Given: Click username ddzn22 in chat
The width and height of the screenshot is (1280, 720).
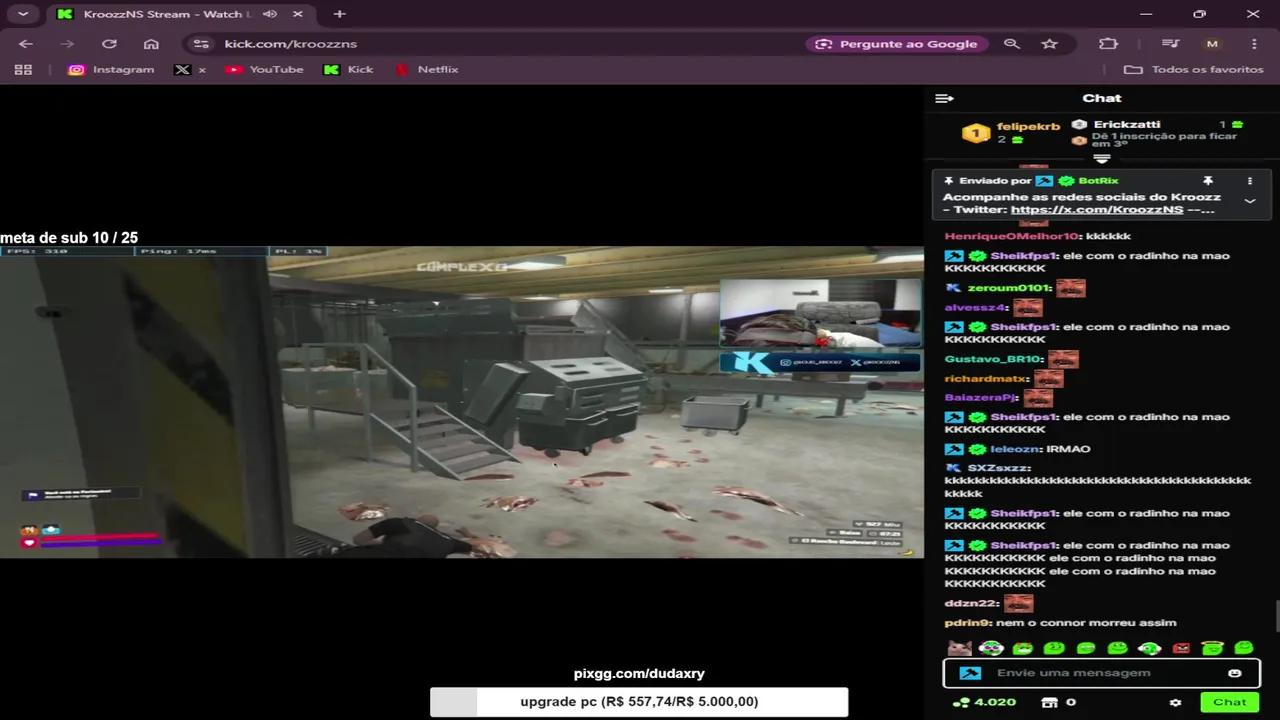Looking at the screenshot, I should [971, 603].
